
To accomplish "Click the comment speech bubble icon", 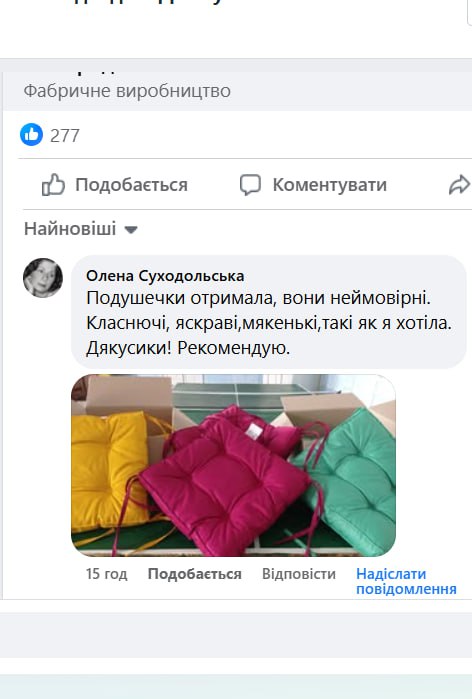I will tap(250, 185).
